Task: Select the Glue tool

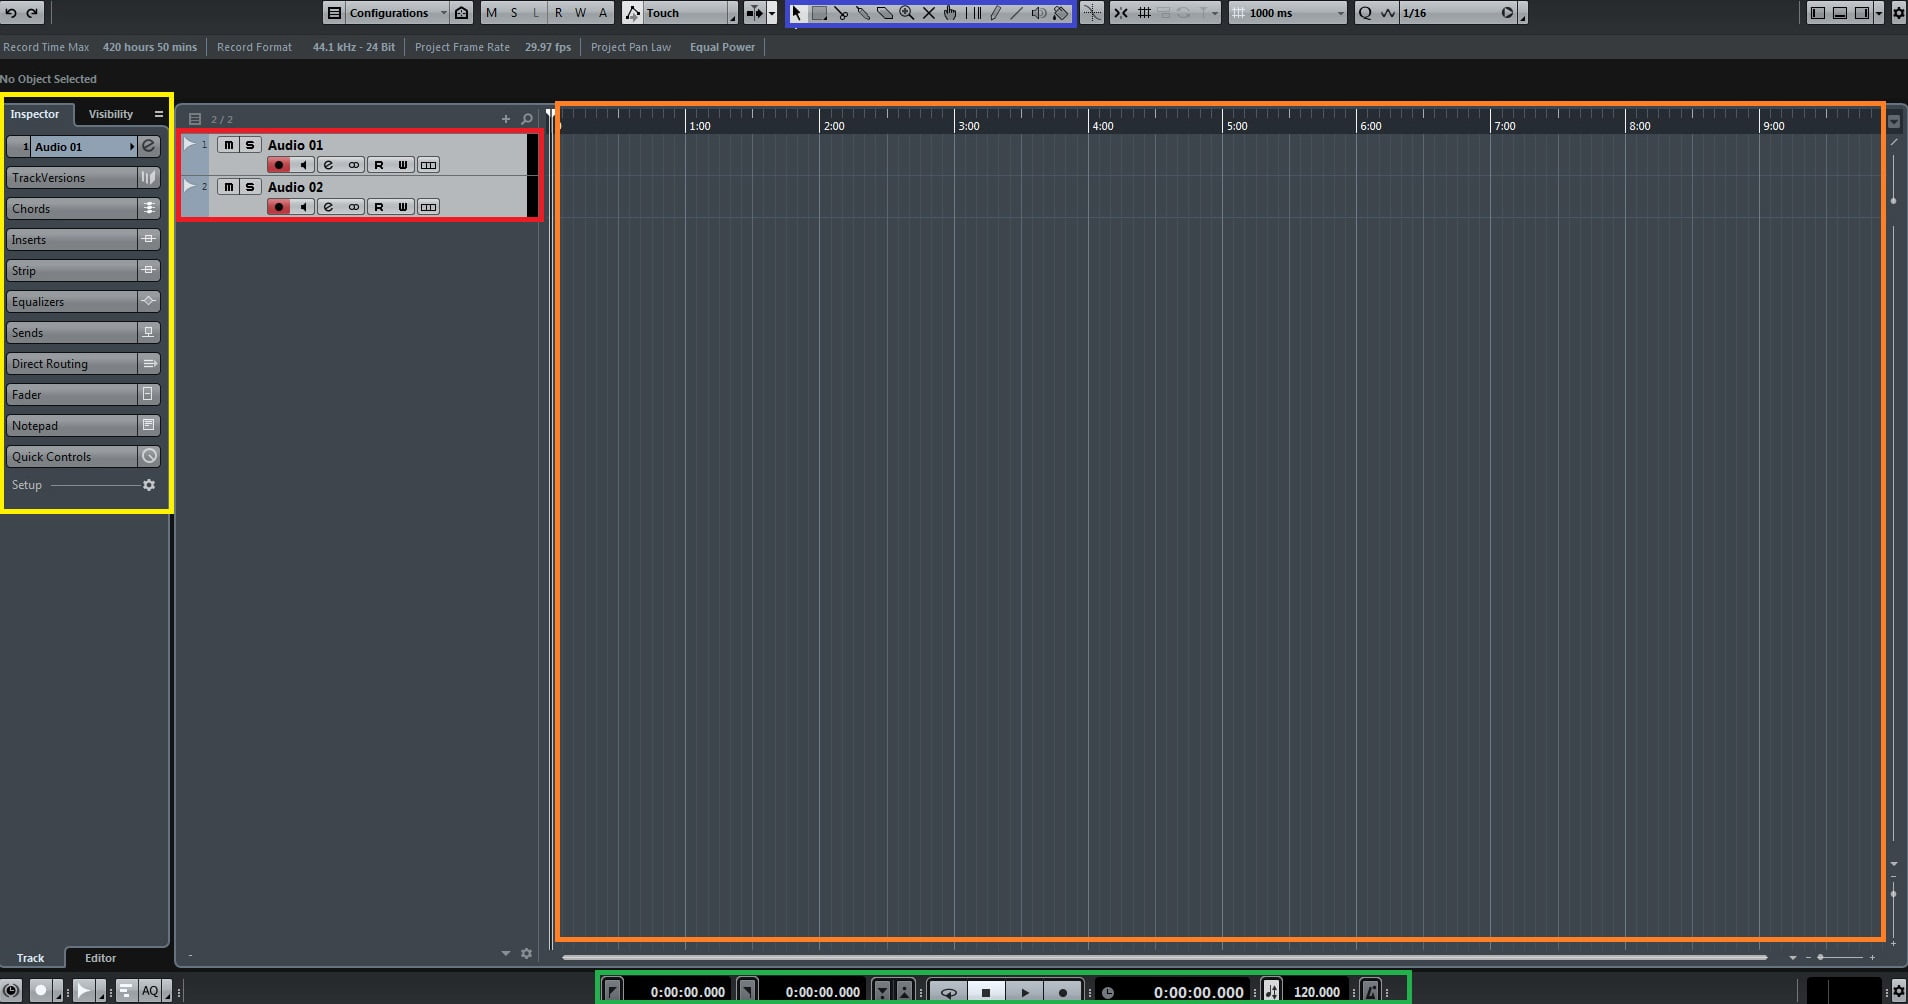Action: click(x=863, y=13)
